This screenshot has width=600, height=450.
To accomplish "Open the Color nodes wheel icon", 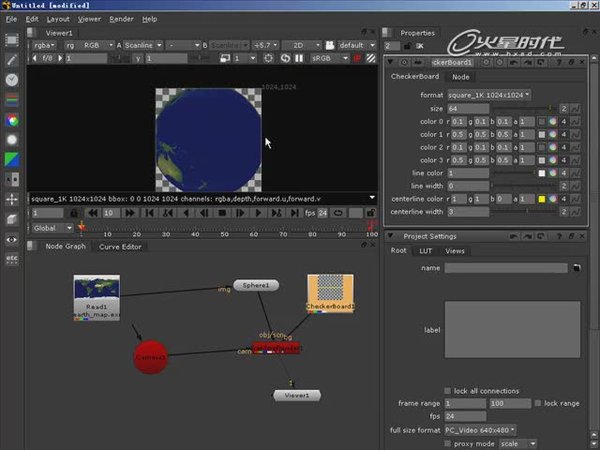I will click(x=12, y=120).
